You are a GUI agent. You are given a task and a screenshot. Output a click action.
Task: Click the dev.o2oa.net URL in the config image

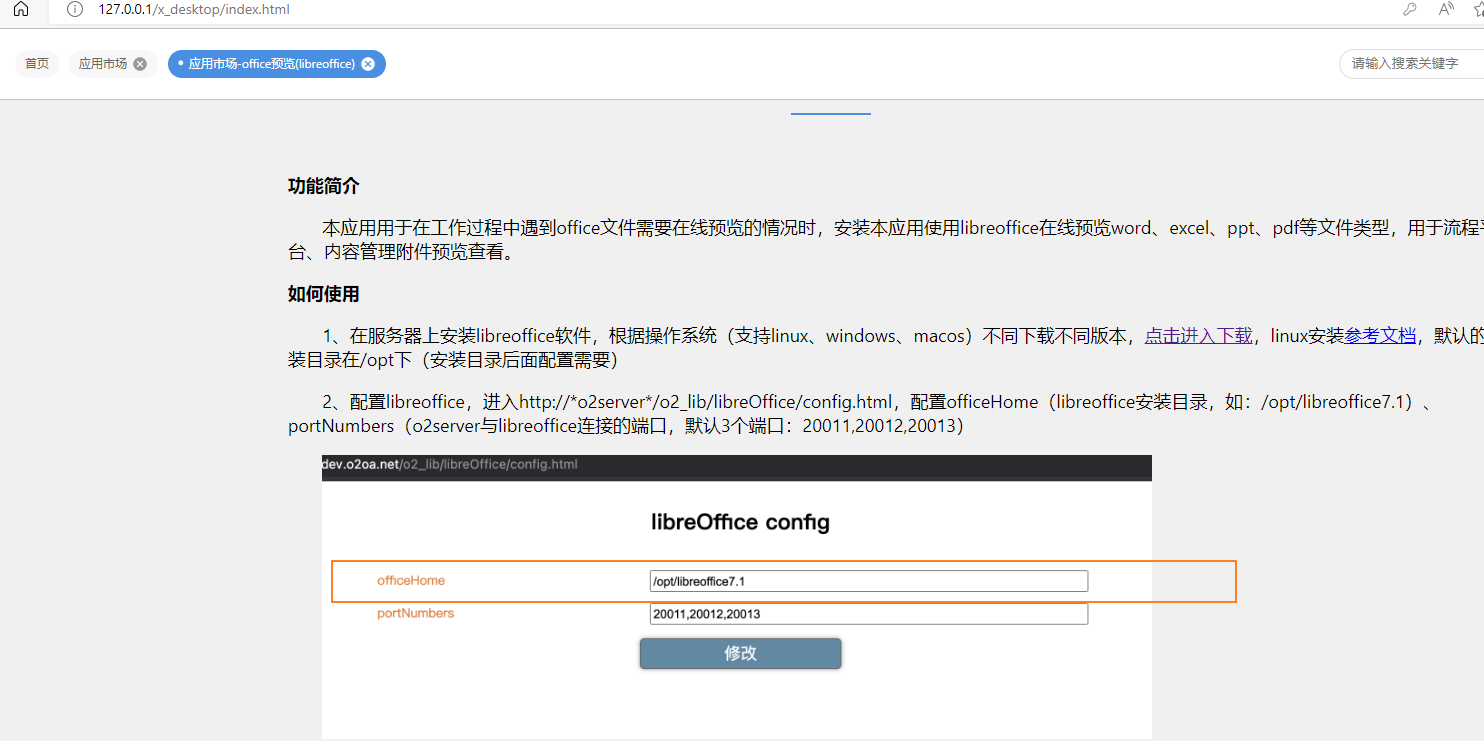[450, 464]
